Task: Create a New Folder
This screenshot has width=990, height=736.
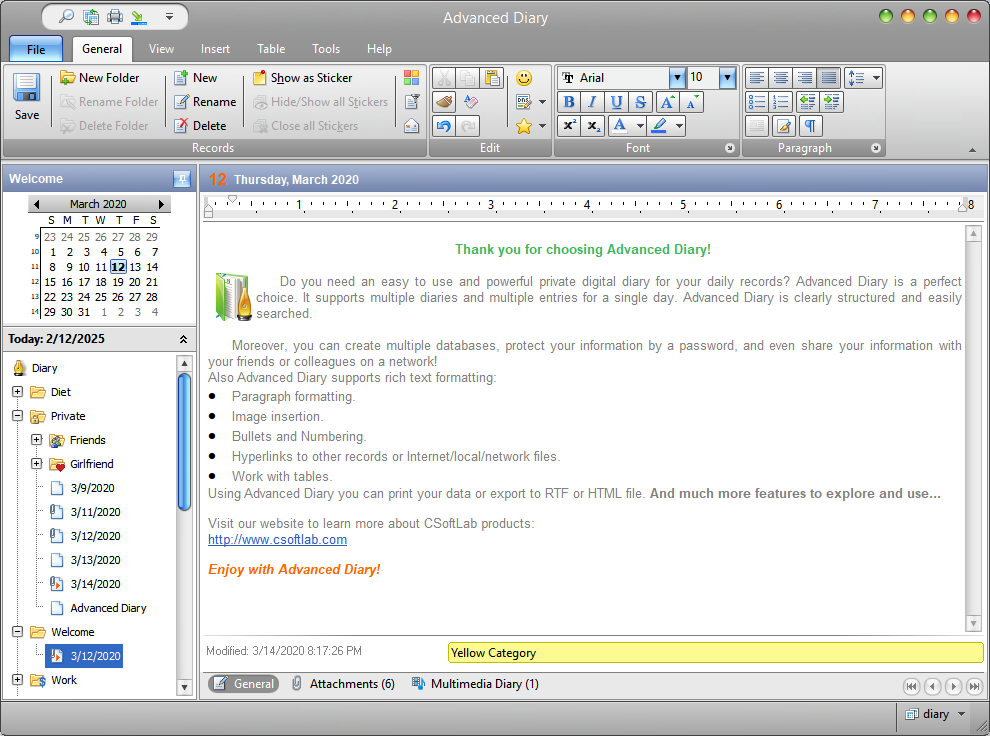Action: (100, 78)
